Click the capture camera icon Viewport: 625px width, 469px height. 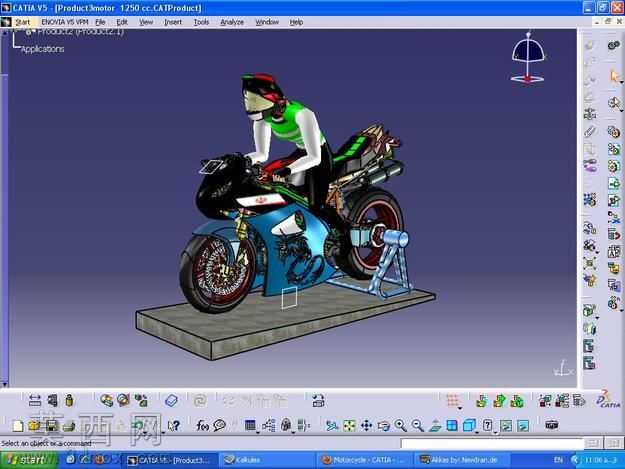click(x=551, y=425)
